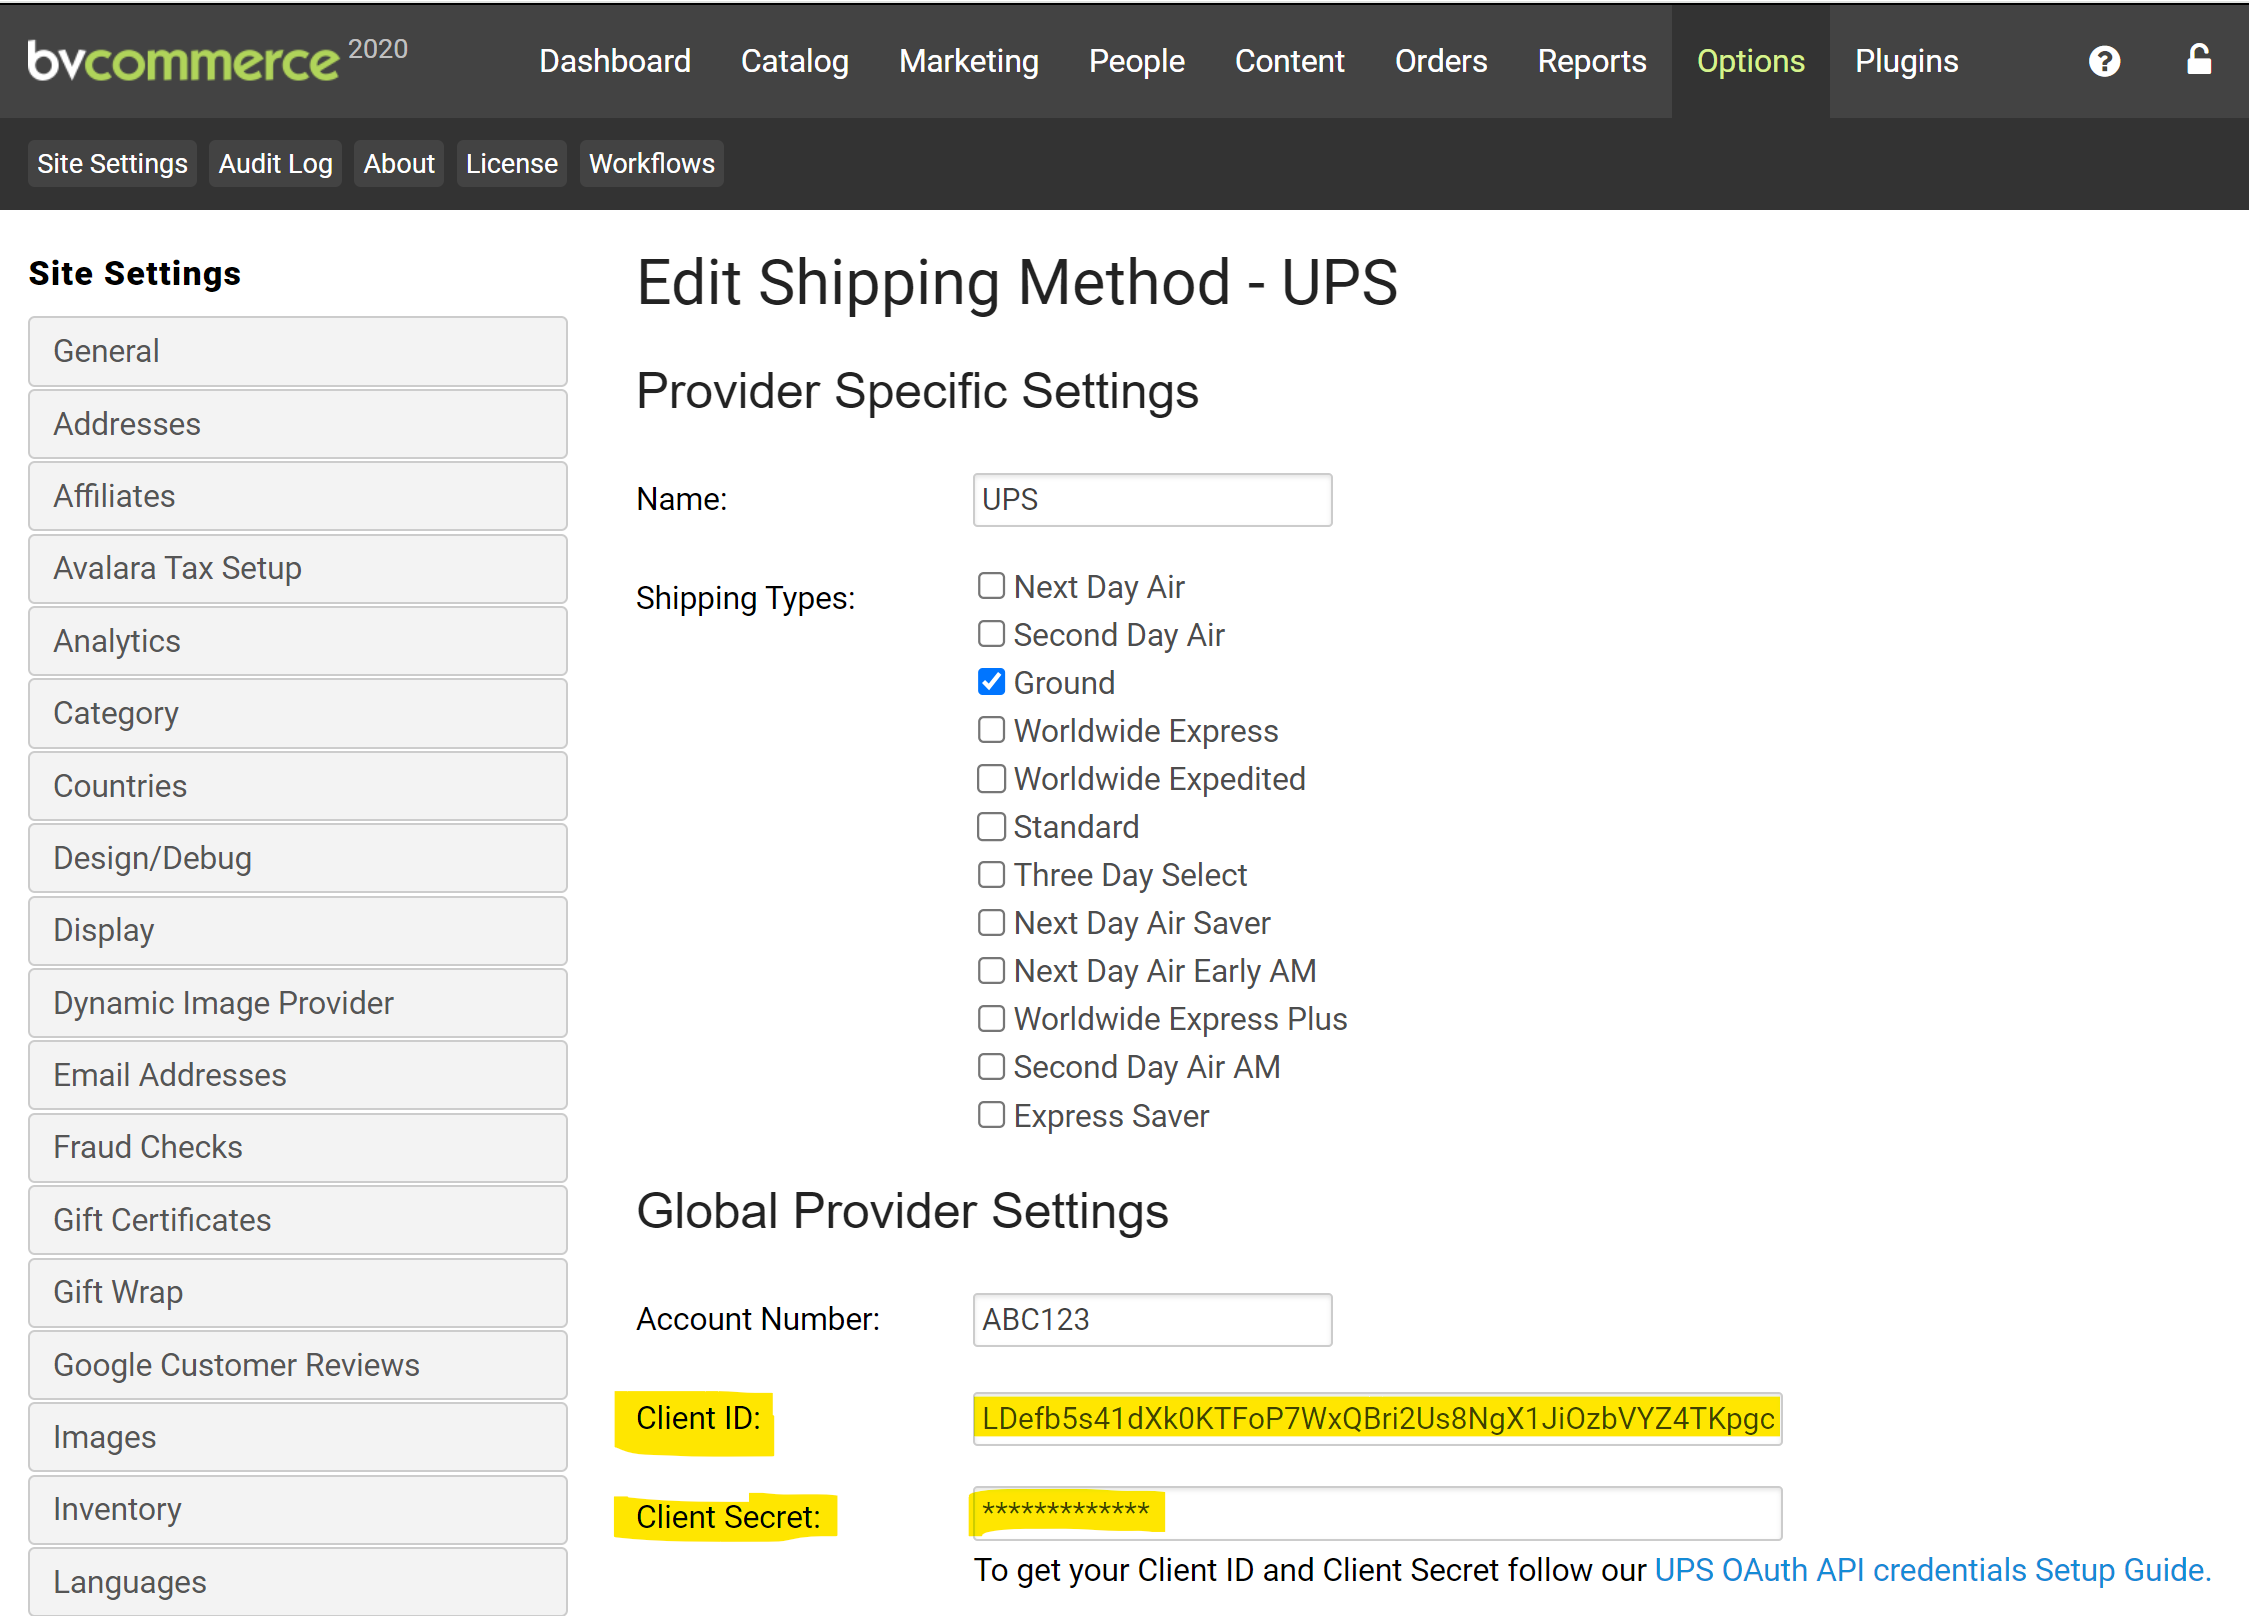The width and height of the screenshot is (2249, 1616).
Task: Go to Fraud Checks settings
Action: pyautogui.click(x=298, y=1148)
